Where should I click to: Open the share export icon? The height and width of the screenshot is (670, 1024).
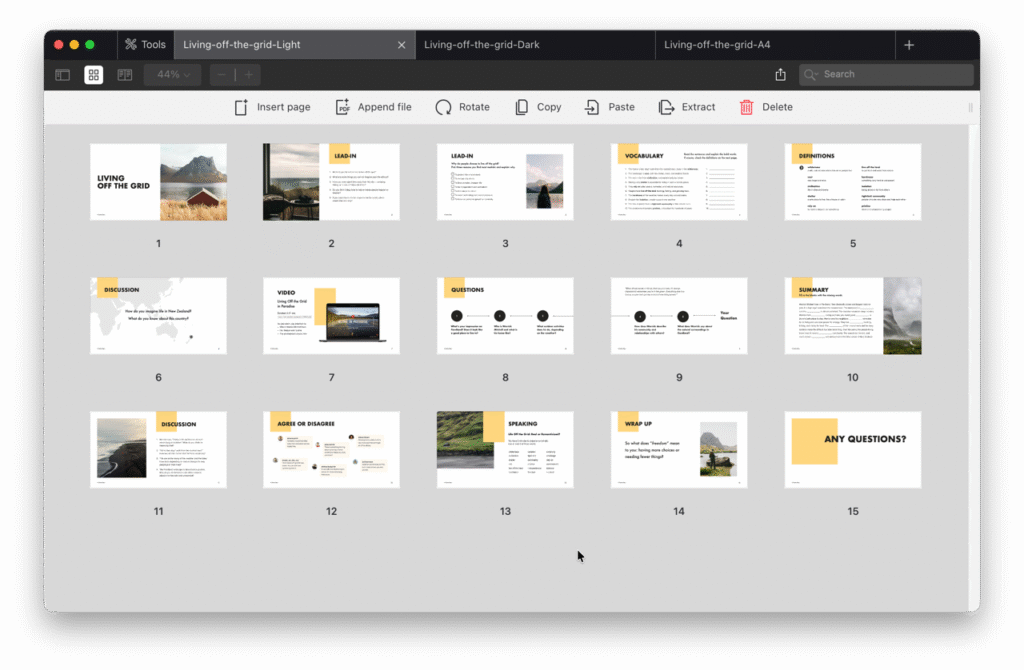780,74
